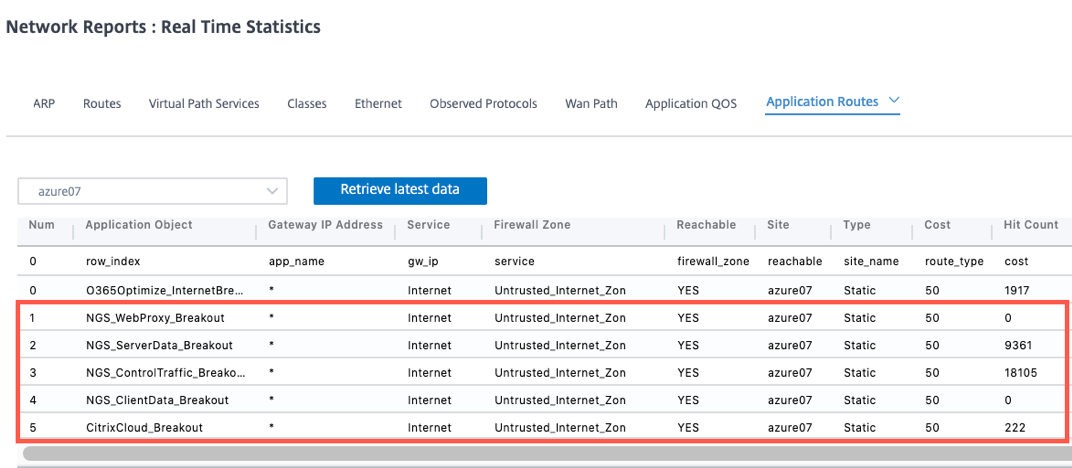Image resolution: width=1072 pixels, height=468 pixels.
Task: Select the Virtual Path Services tab
Action: pos(204,104)
